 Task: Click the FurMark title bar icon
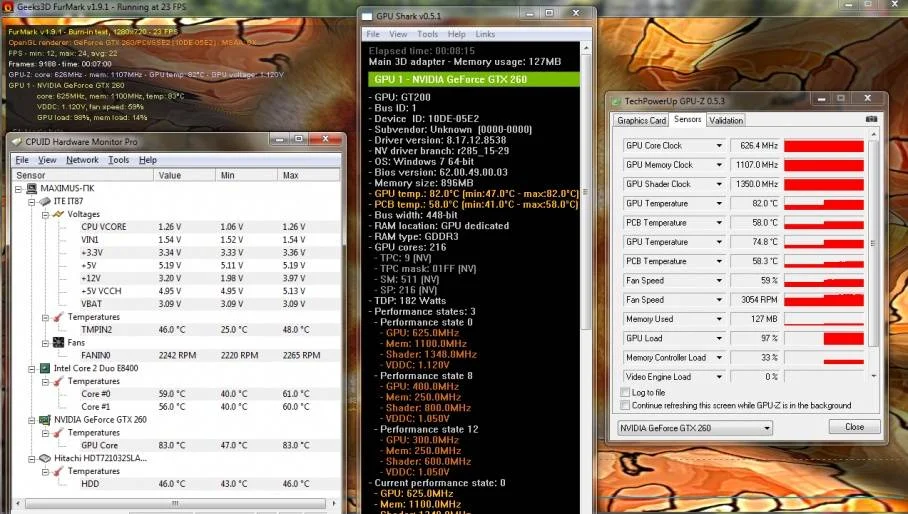(x=8, y=7)
